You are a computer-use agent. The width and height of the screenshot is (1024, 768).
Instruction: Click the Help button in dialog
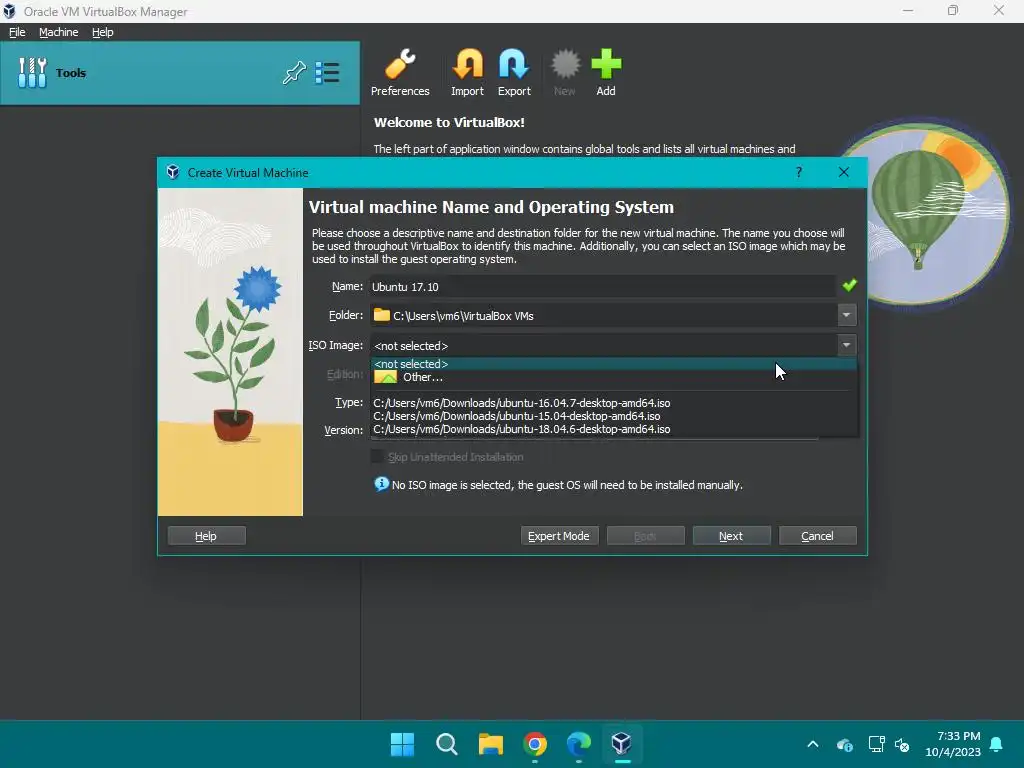pyautogui.click(x=206, y=536)
